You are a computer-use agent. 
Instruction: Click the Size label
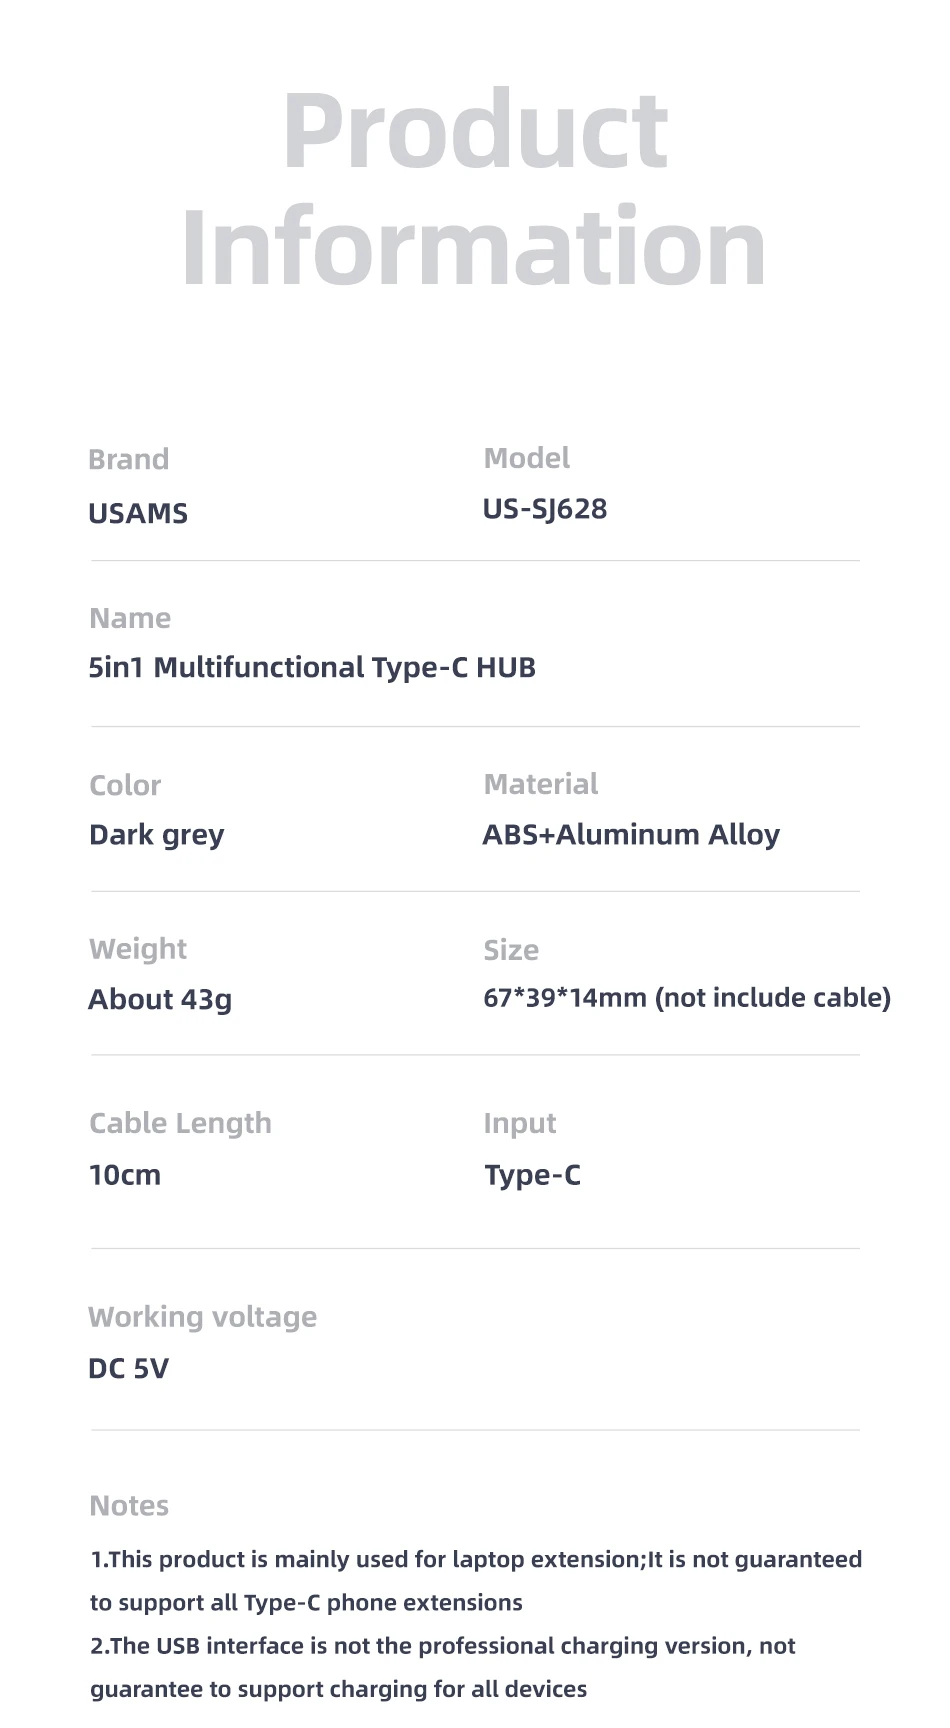click(511, 950)
